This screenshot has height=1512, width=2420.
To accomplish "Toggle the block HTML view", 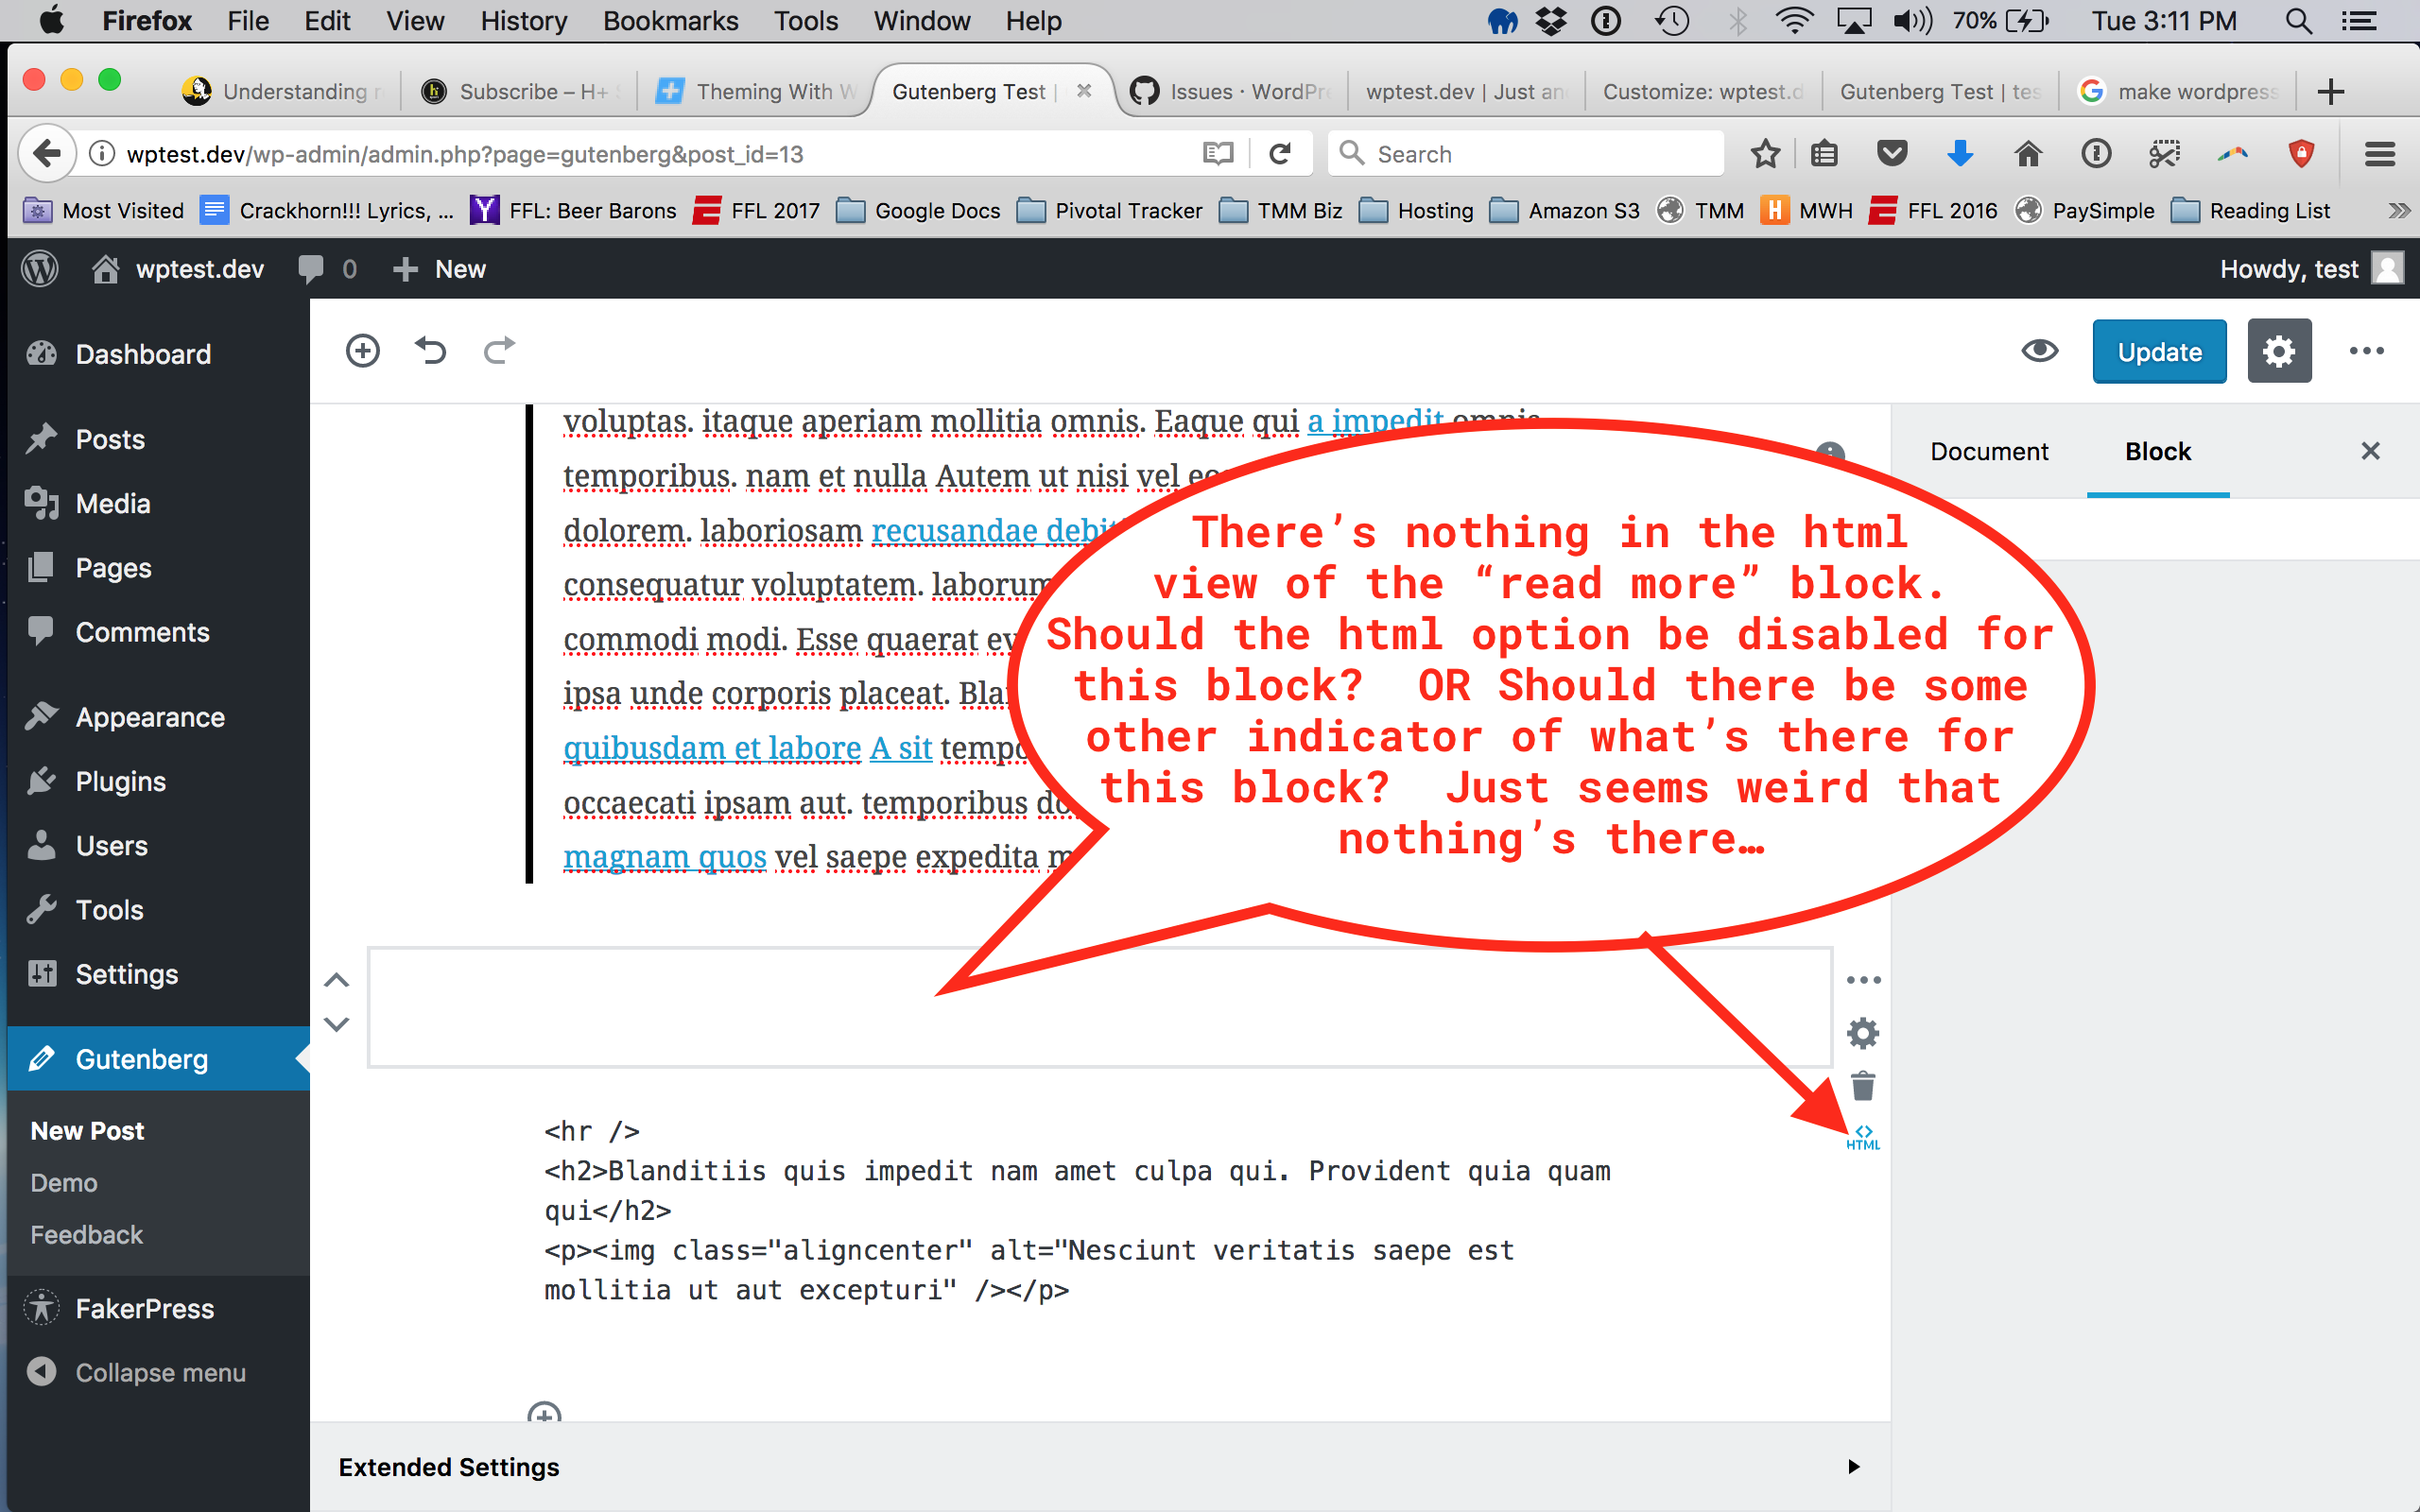I will [1863, 1138].
